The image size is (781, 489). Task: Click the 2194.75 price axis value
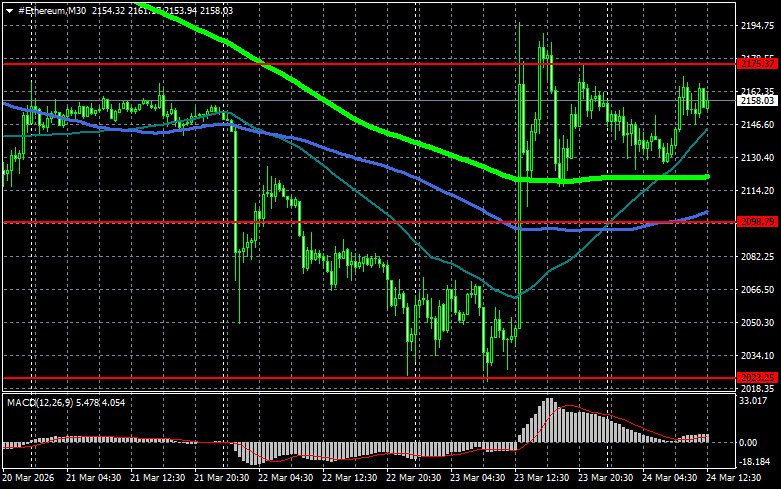757,26
